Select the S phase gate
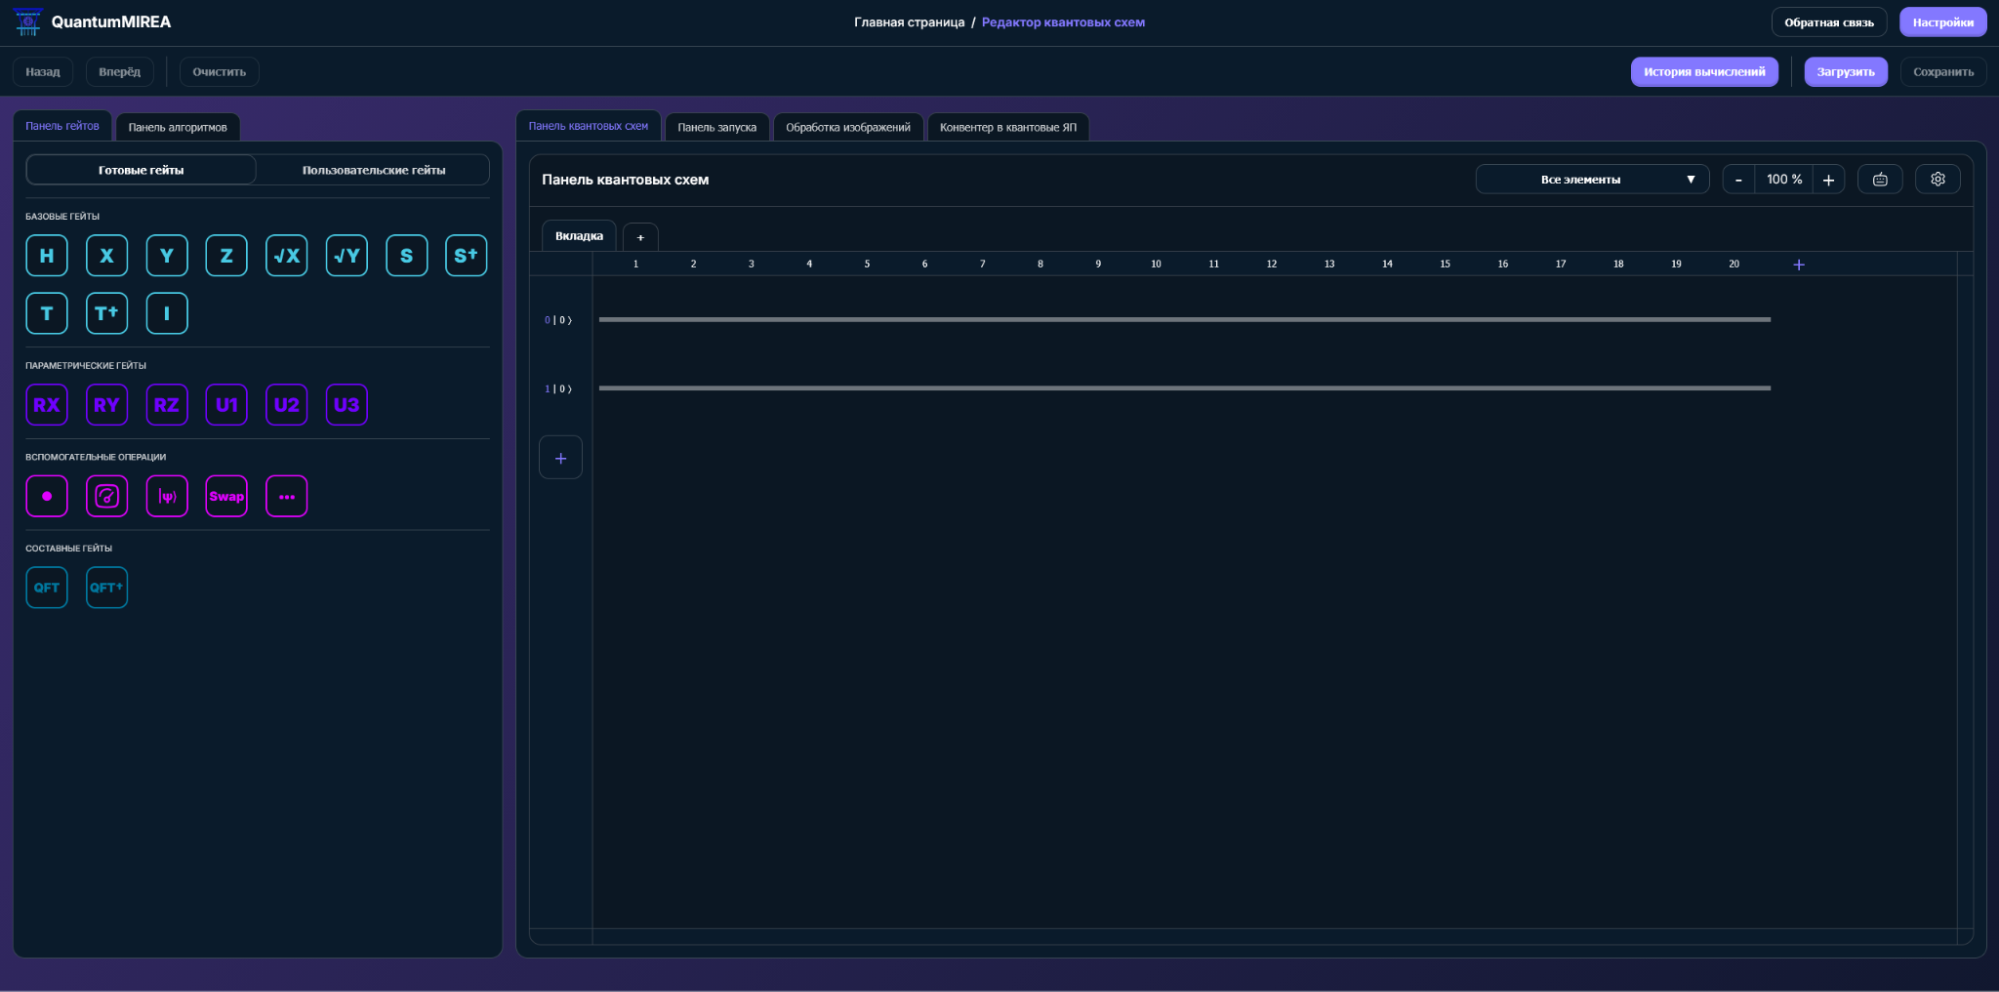 coord(407,255)
